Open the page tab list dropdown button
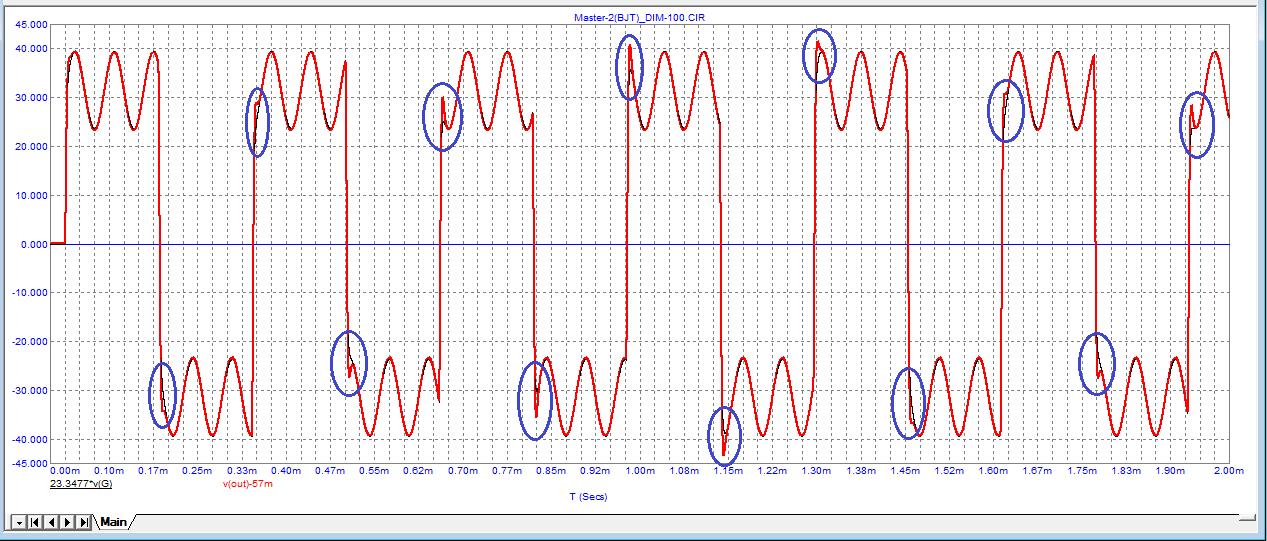1267x541 pixels. pos(19,522)
